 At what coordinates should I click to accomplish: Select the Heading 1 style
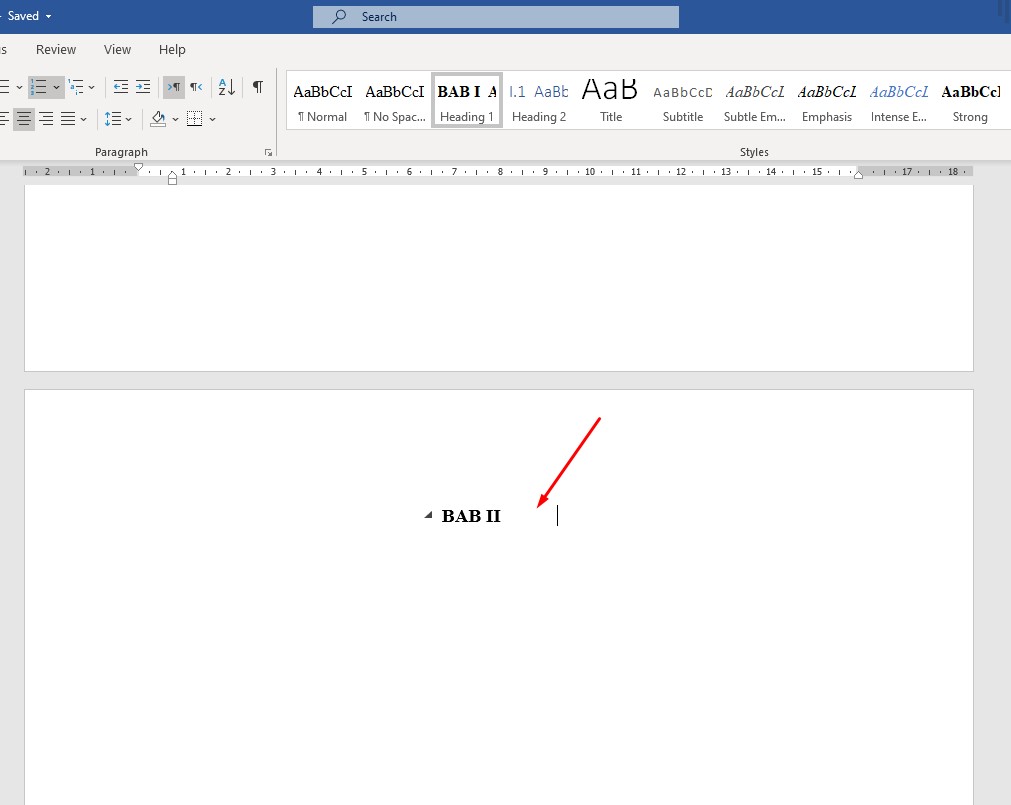[467, 101]
